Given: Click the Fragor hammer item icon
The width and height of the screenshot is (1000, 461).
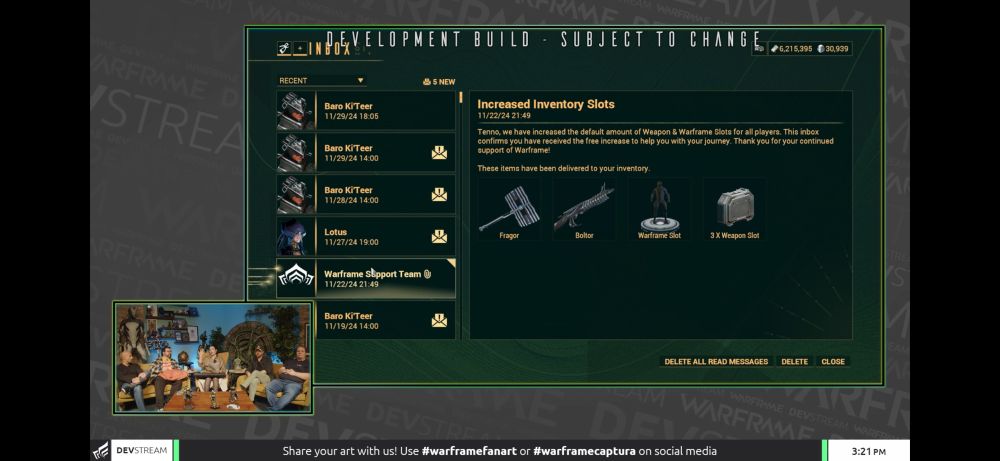Looking at the screenshot, I should coord(509,207).
